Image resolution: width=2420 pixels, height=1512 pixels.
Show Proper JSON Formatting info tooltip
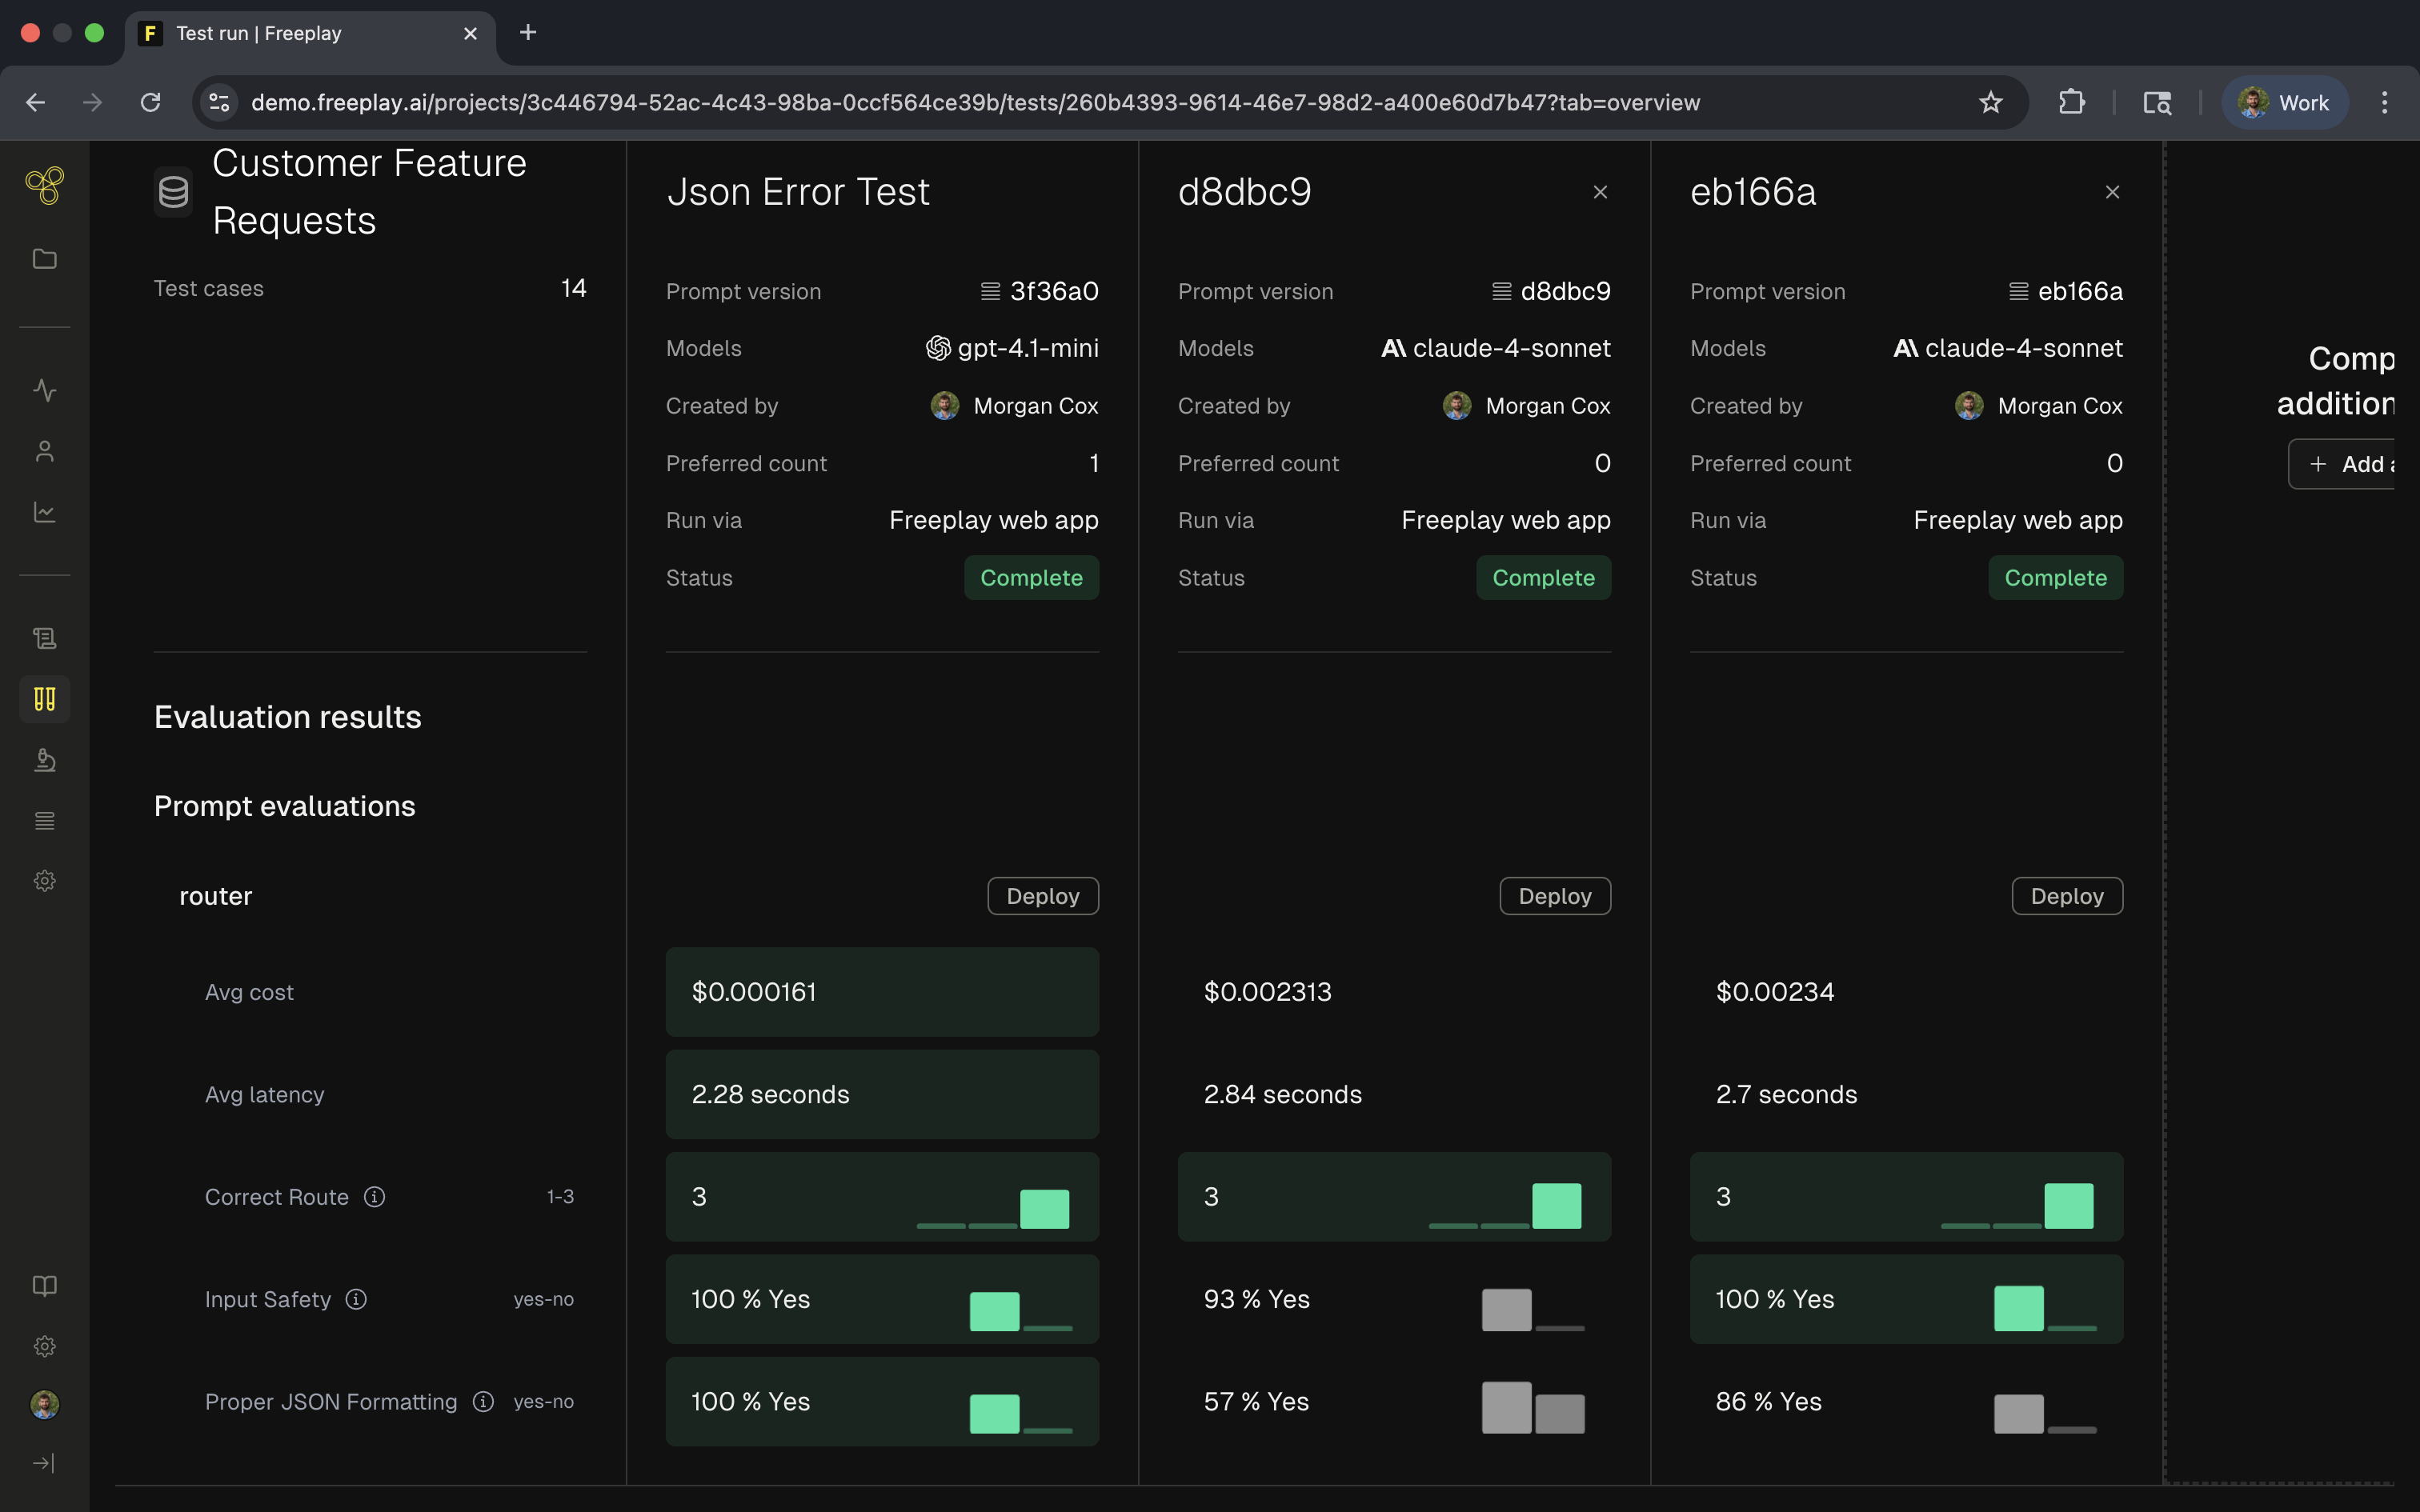(x=483, y=1402)
